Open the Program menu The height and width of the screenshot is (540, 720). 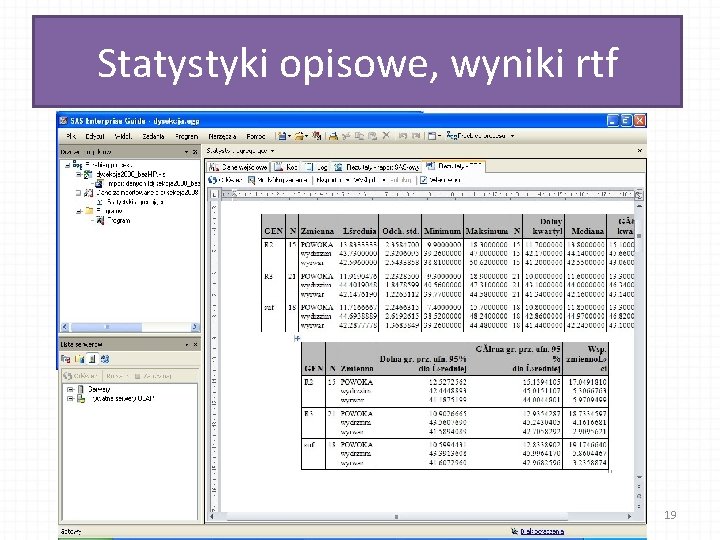(186, 136)
